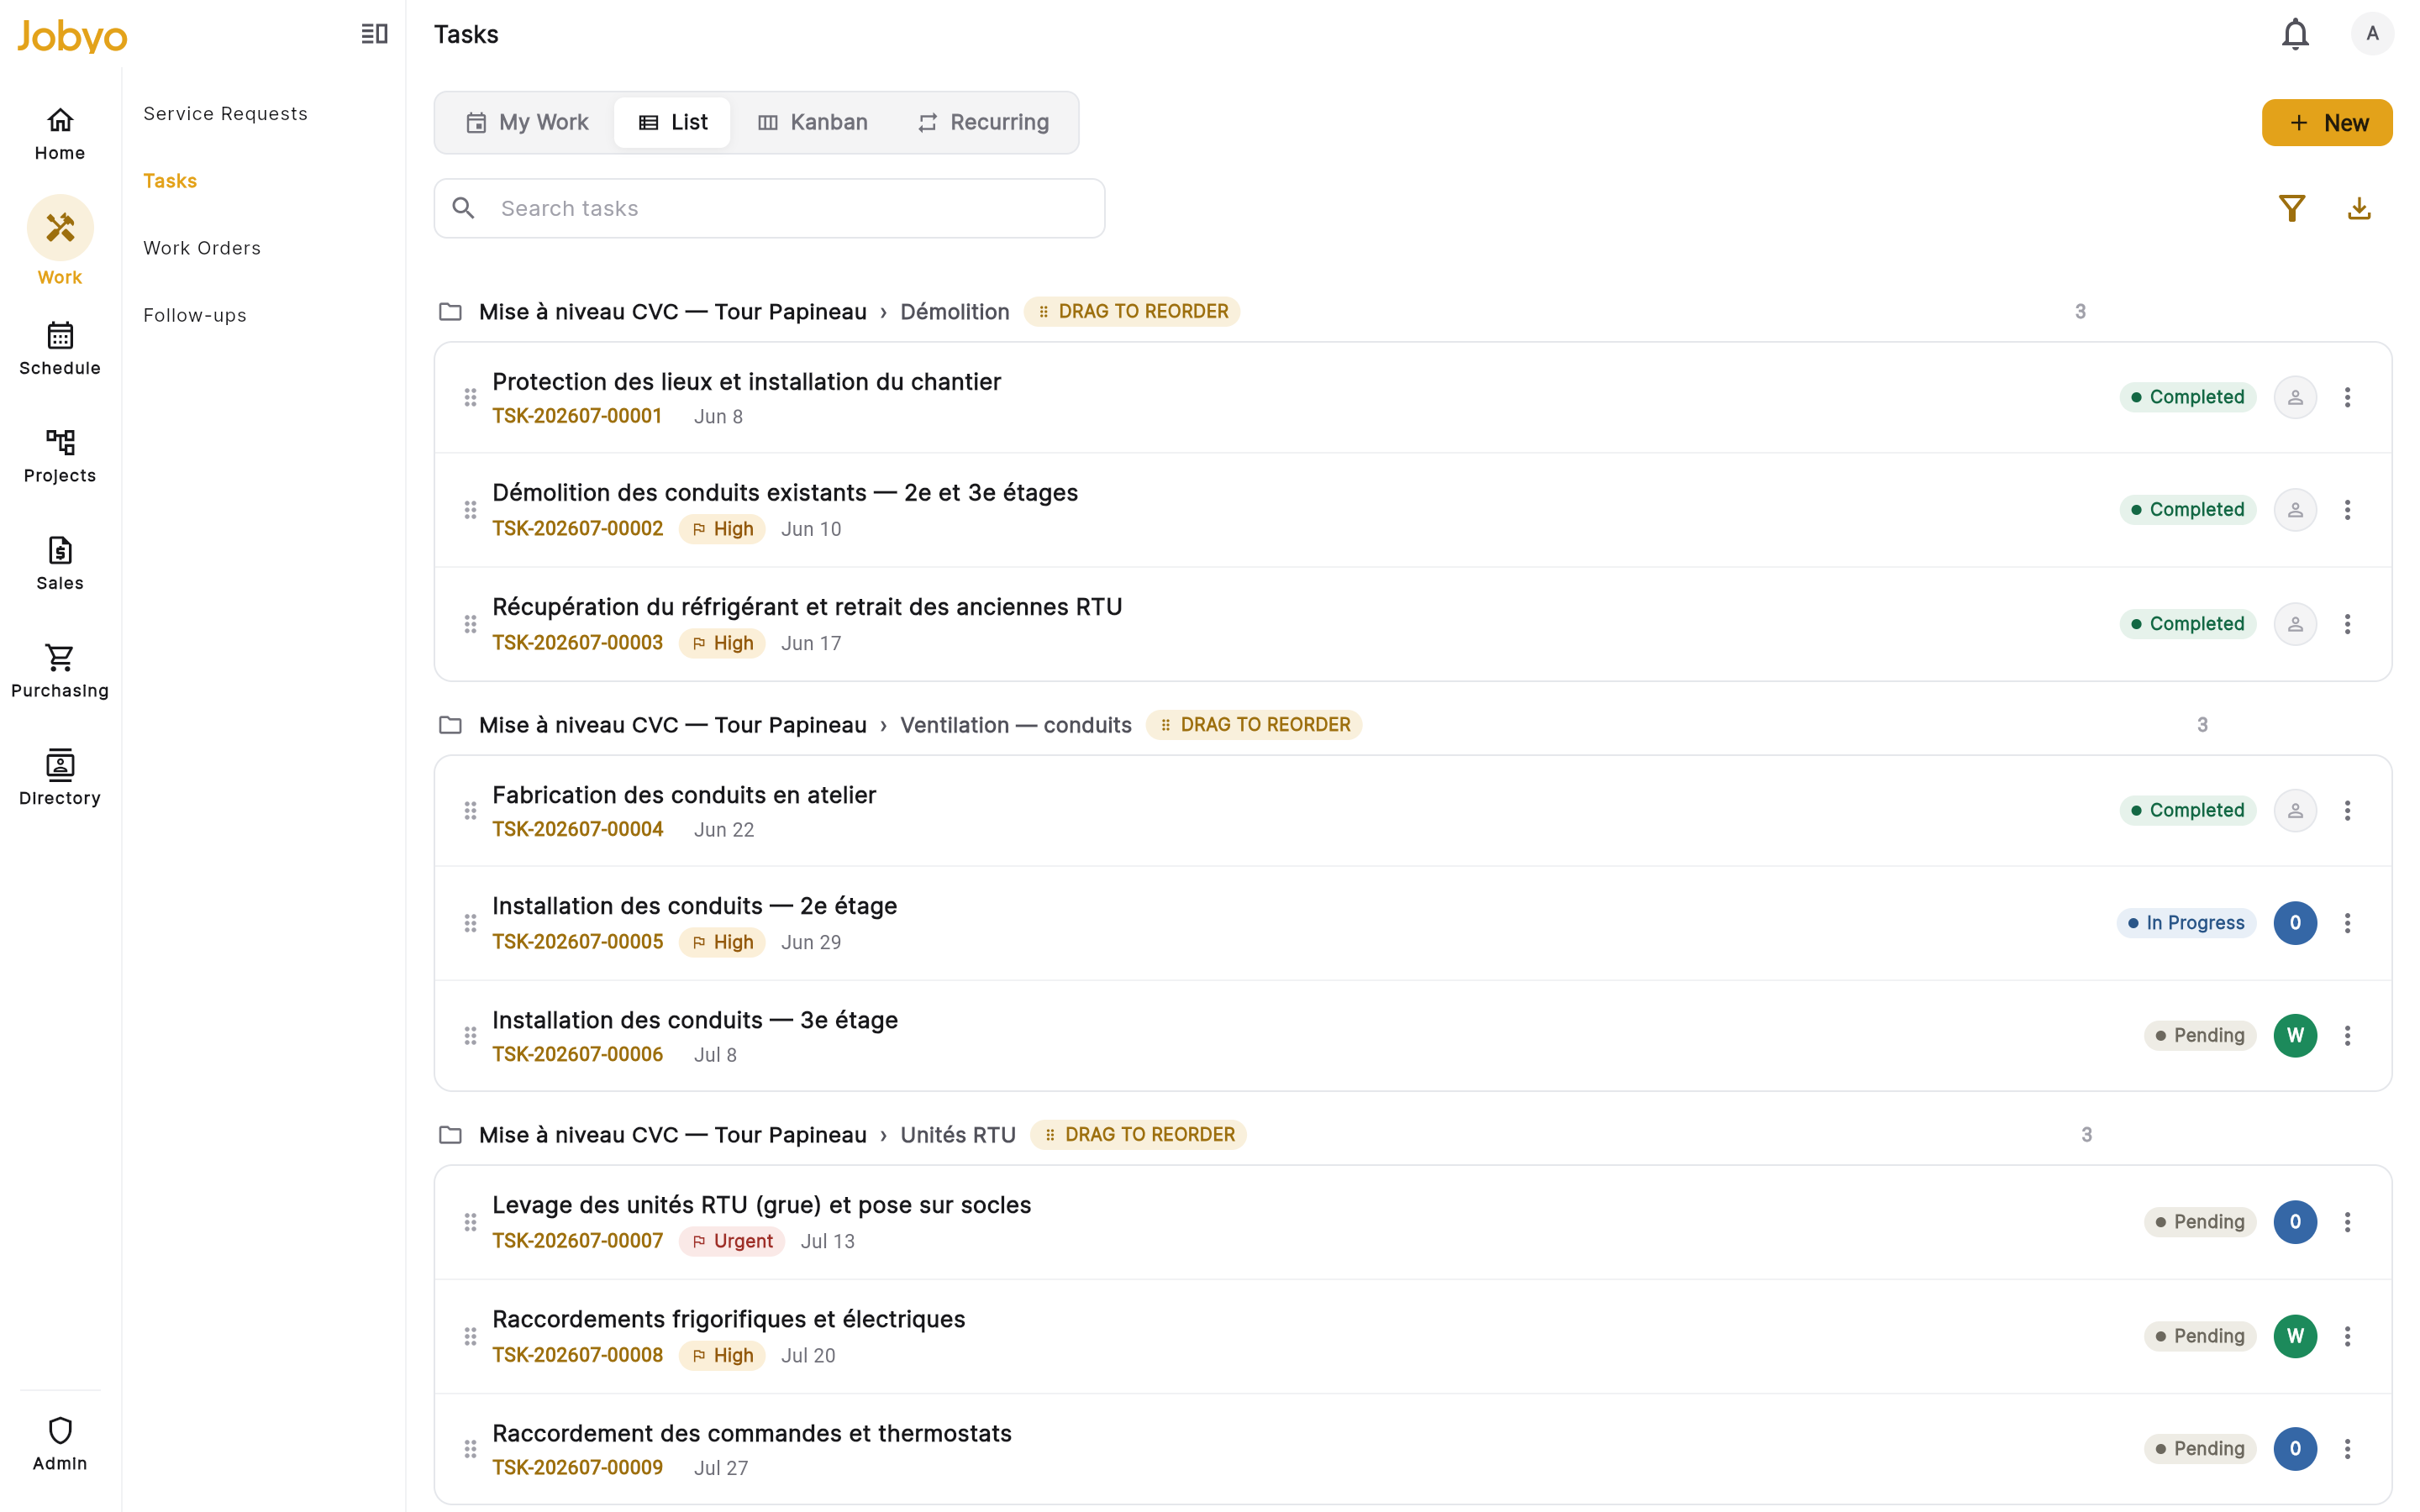Click drag handle of Installation 2e étage task
Image resolution: width=2420 pixels, height=1512 pixels.
[x=470, y=923]
